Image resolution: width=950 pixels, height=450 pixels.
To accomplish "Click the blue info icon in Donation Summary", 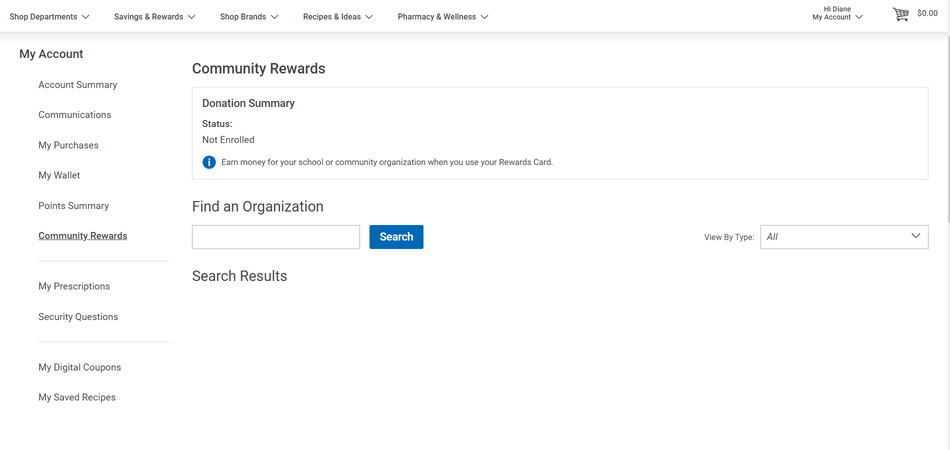I will (x=209, y=162).
